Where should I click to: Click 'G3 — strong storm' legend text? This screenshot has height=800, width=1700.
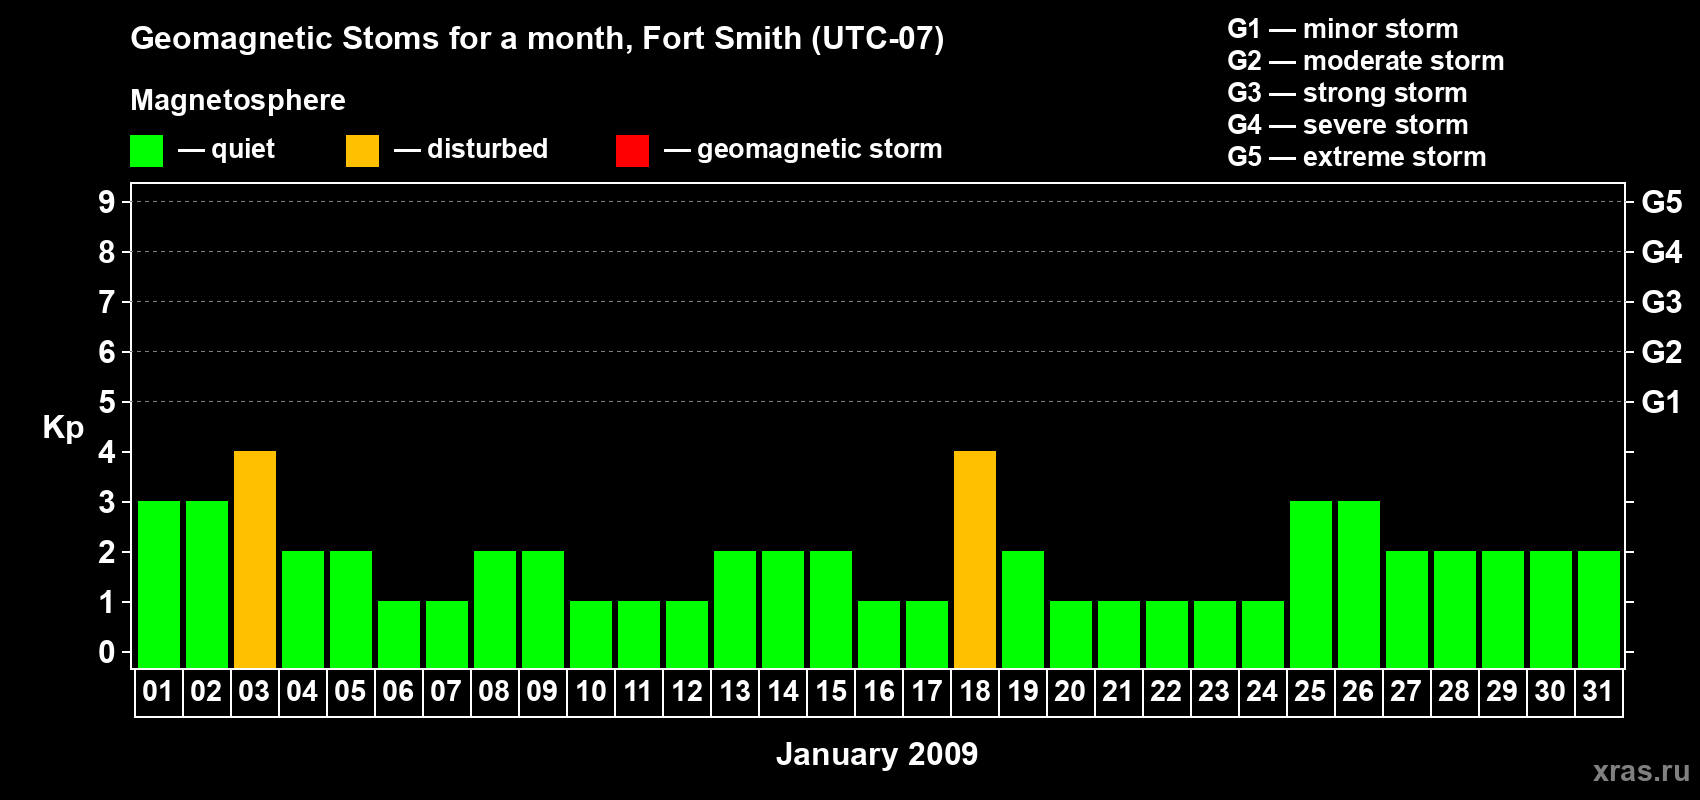point(1347,93)
